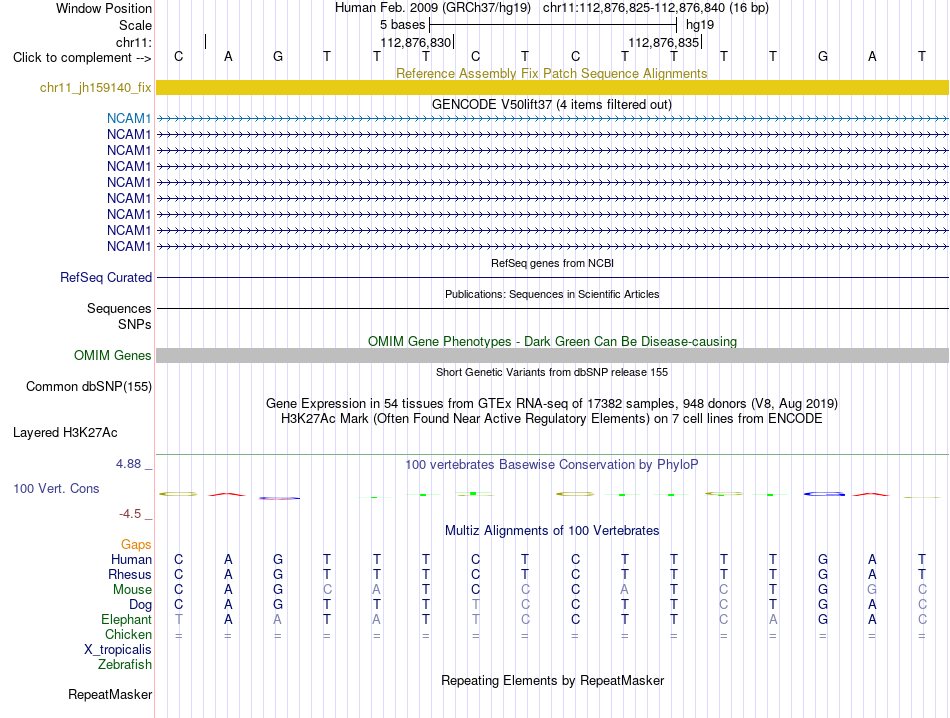
Task: Click the Reference Assembly Fix Patch Sequence Alignments title
Action: click(x=551, y=73)
